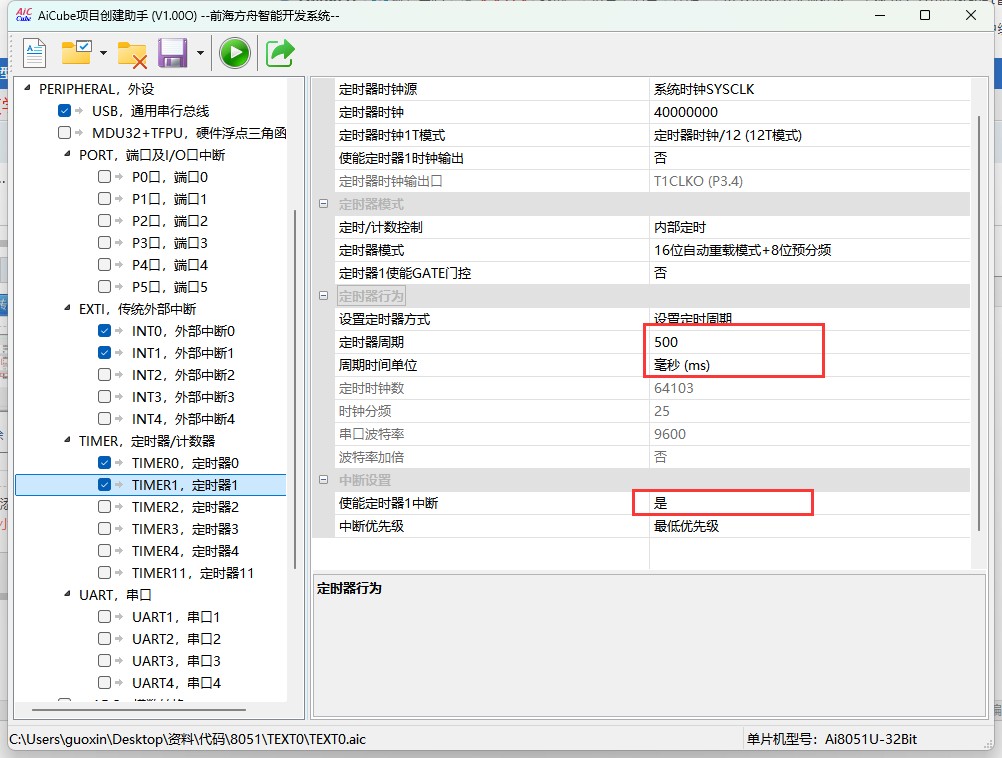Click 定时器时钟1T模式 value 12T模式

point(810,135)
